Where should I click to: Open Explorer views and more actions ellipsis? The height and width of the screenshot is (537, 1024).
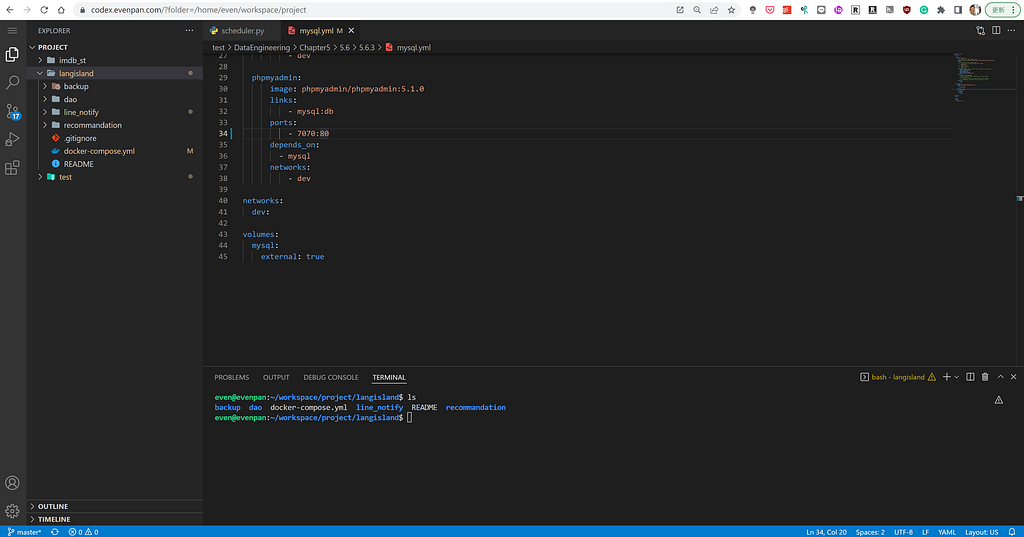pyautogui.click(x=189, y=31)
